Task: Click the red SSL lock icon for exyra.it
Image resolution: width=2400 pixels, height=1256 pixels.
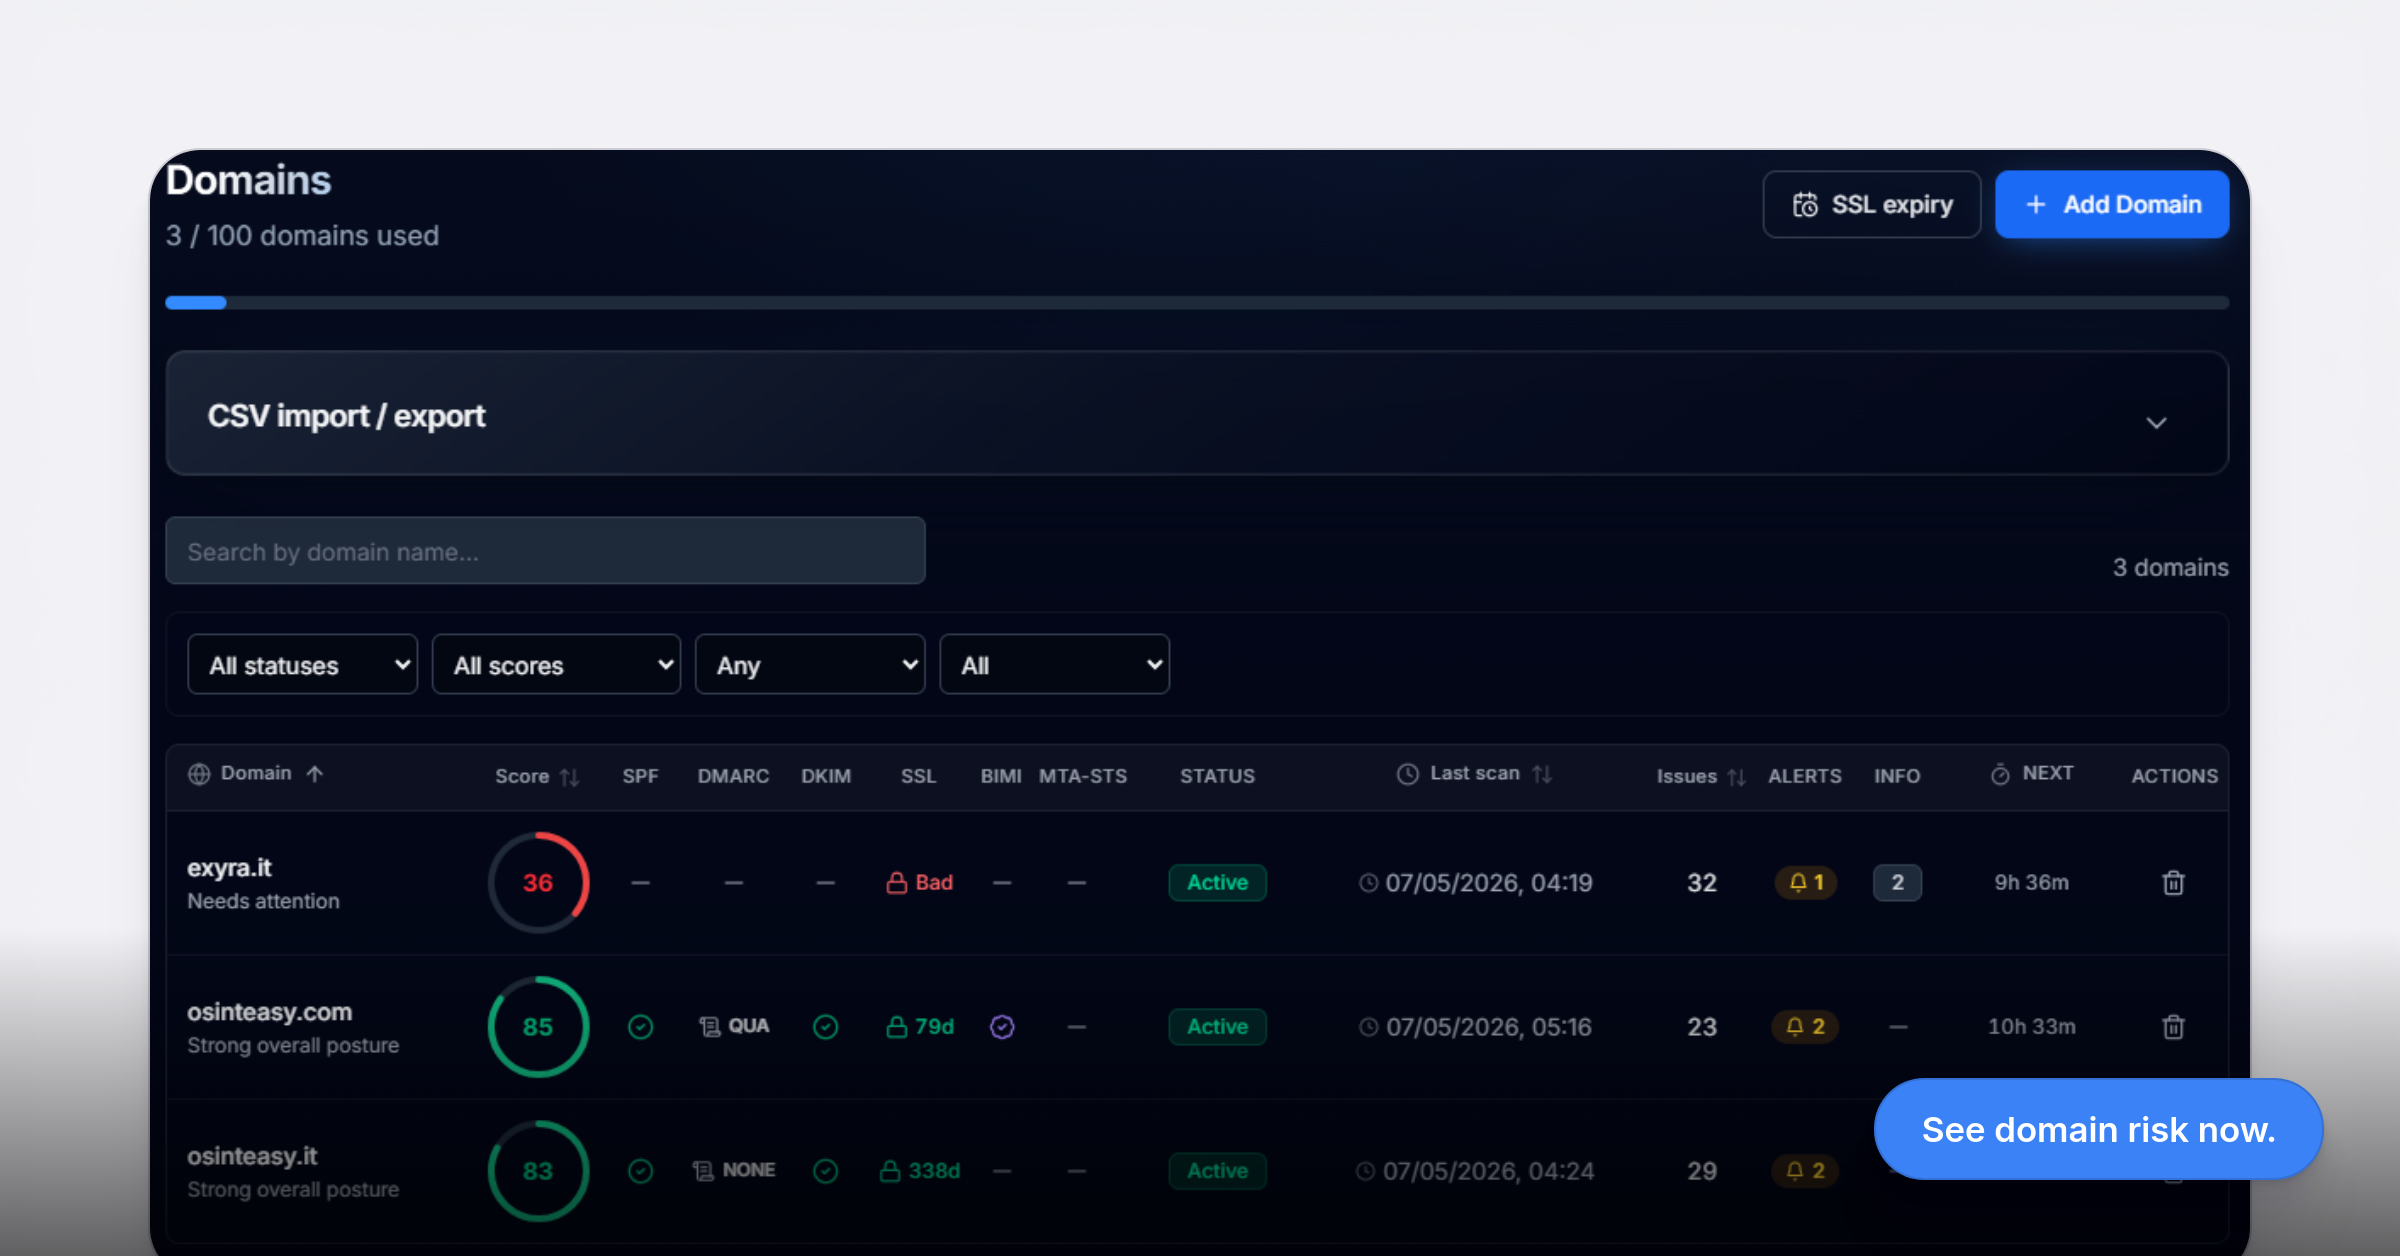Action: point(897,883)
